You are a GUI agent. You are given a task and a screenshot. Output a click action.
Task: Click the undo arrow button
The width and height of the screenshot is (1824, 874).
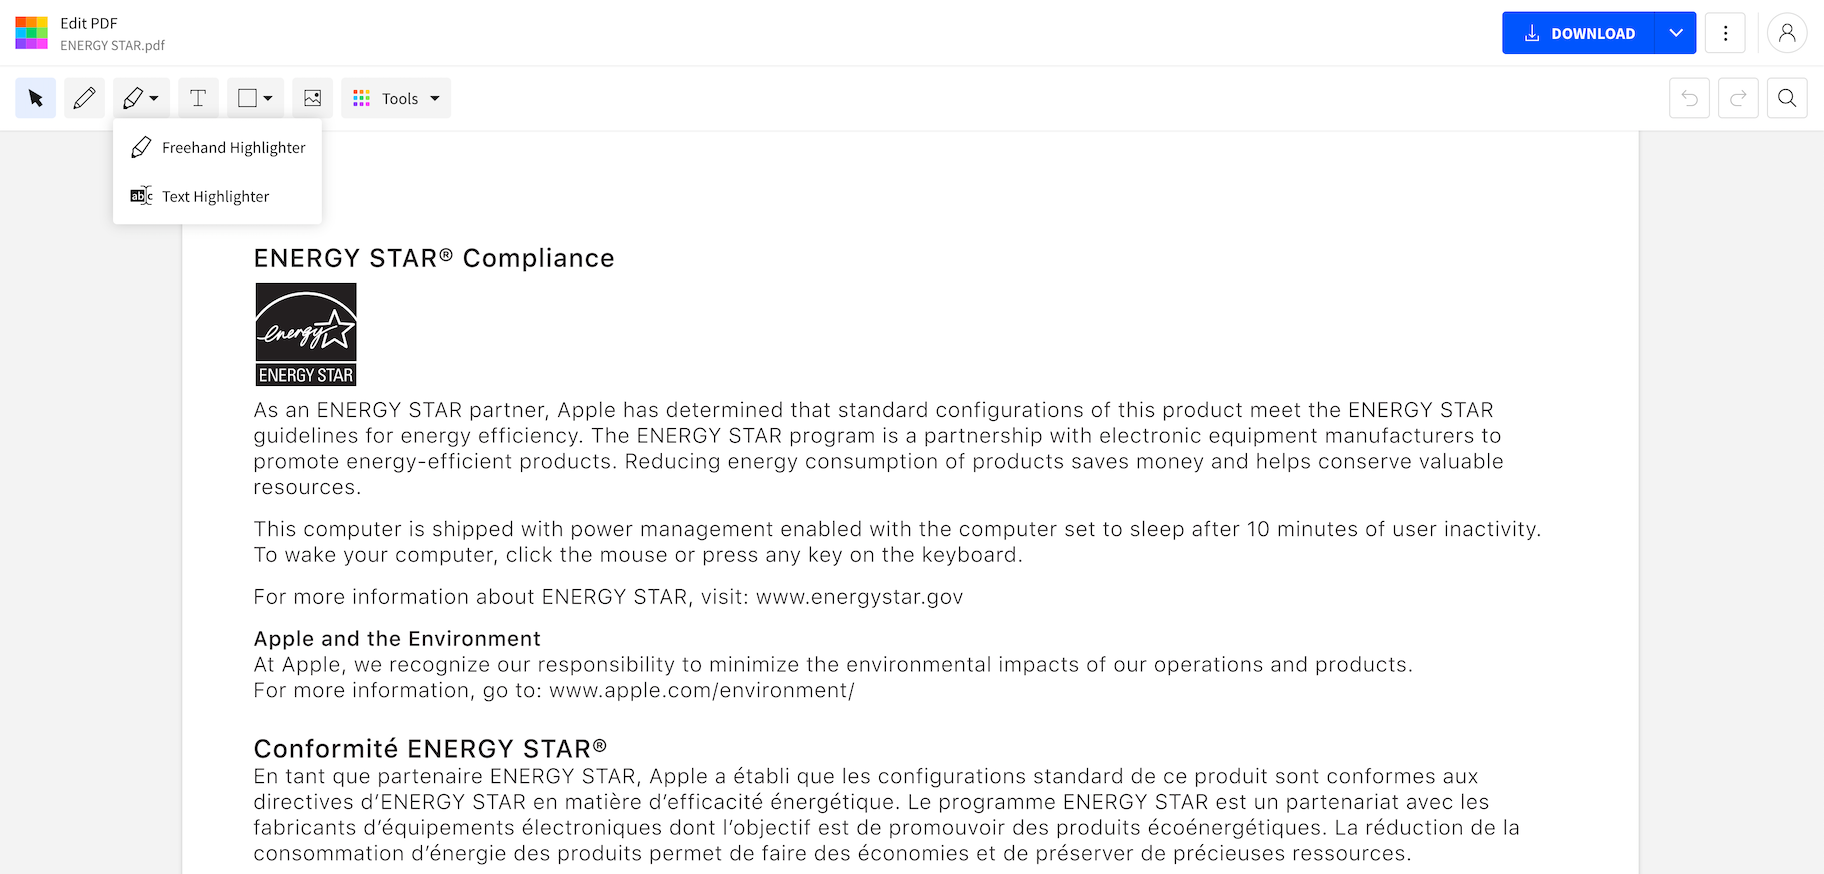[1689, 98]
